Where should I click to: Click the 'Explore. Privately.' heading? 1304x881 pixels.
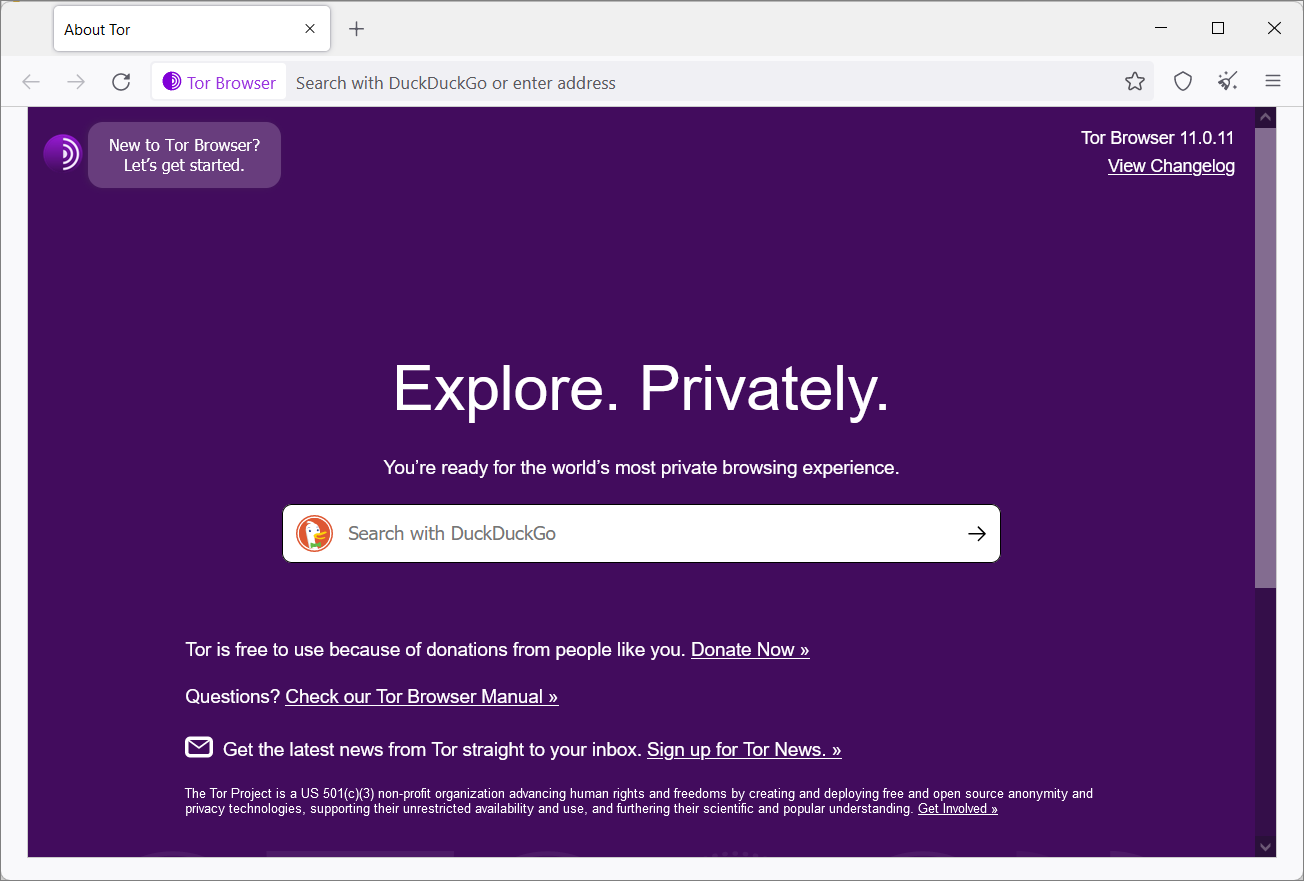(641, 388)
